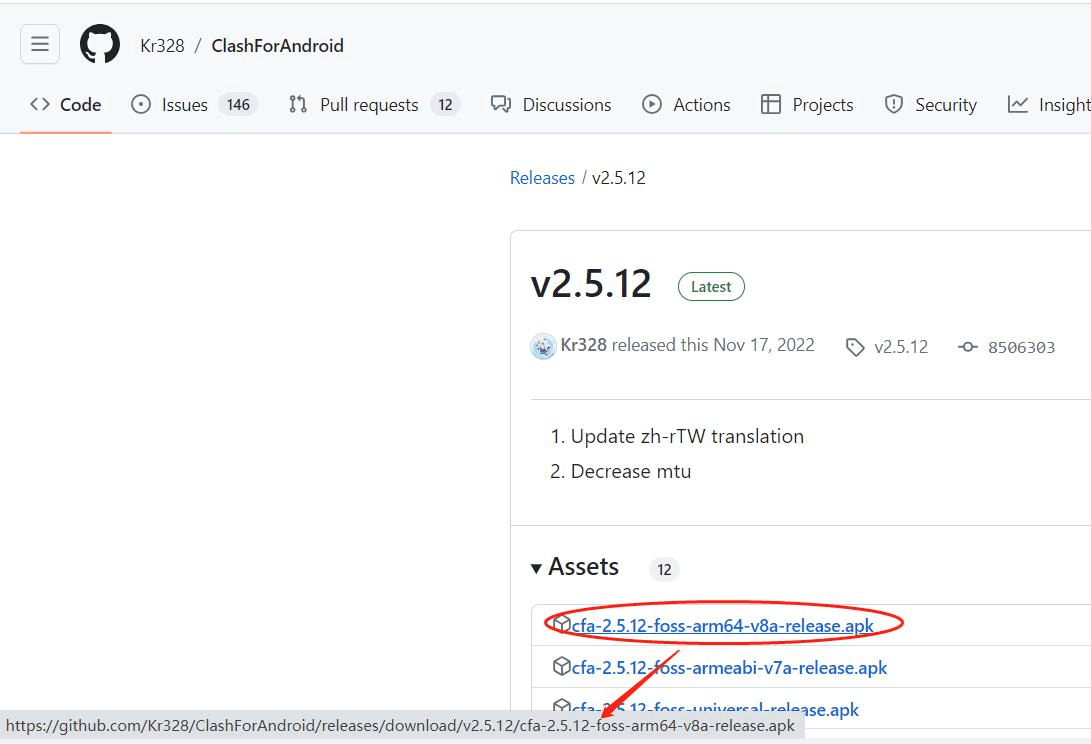This screenshot has width=1091, height=744.
Task: Open the ClashForAndroid repository link
Action: tap(278, 46)
